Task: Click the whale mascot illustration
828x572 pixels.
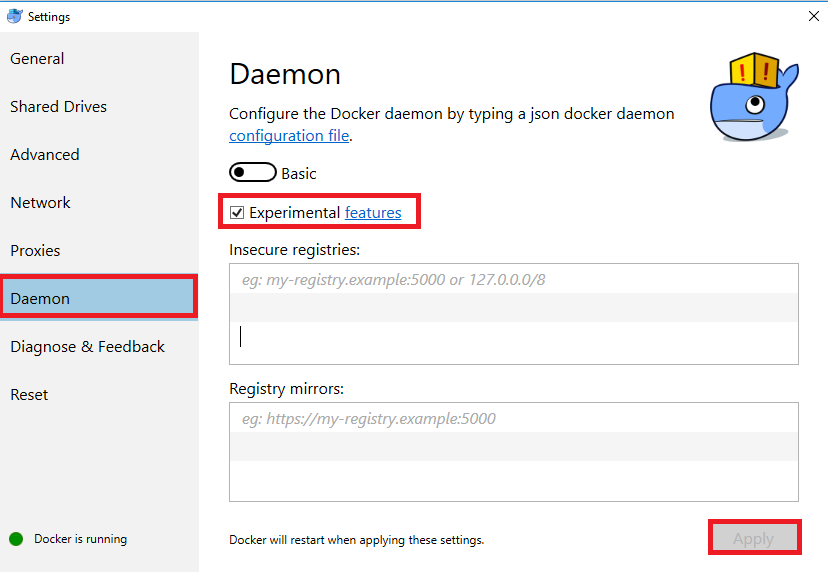Action: (x=754, y=97)
